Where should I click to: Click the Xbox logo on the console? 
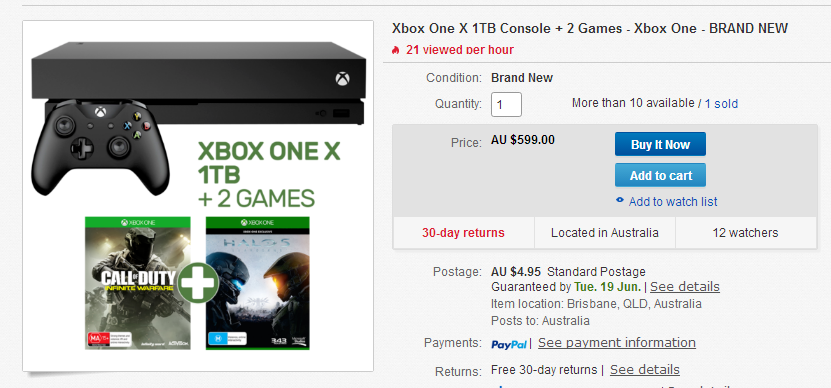tap(342, 79)
